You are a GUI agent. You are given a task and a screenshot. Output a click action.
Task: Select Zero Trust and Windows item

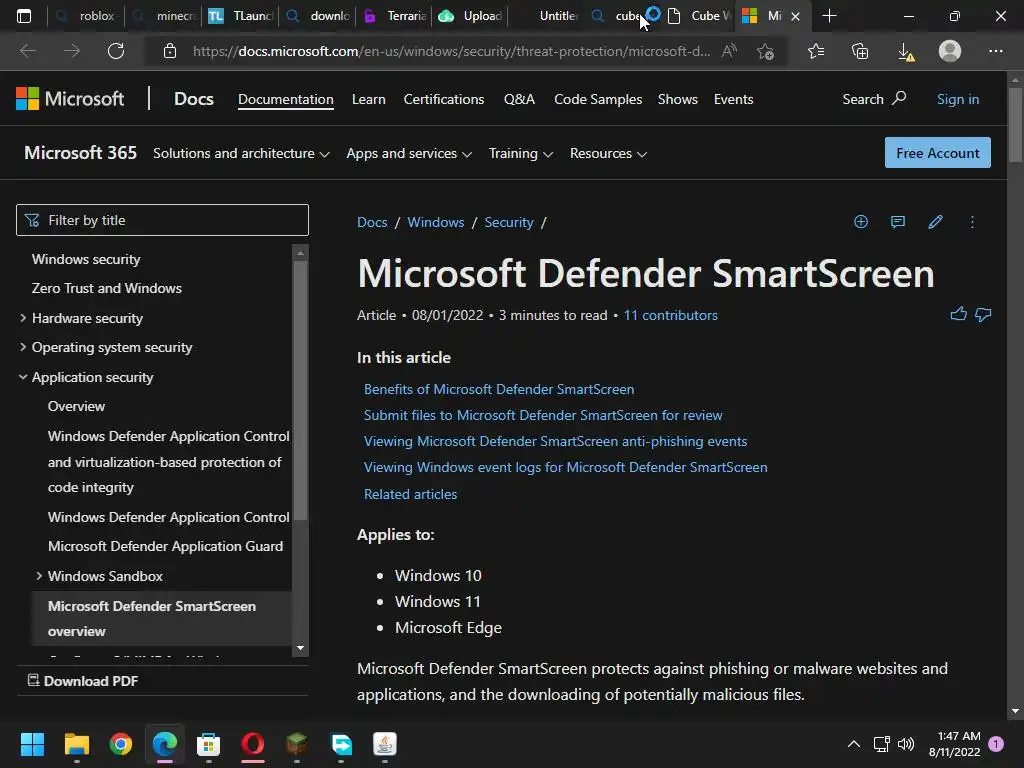[106, 288]
